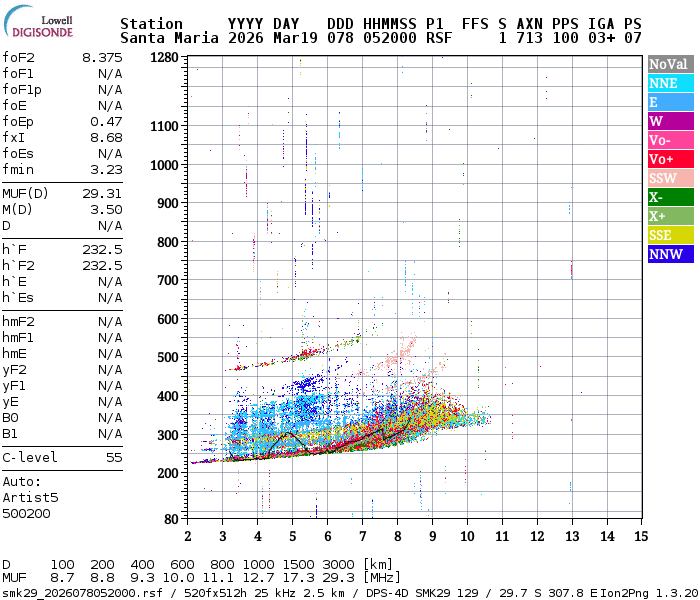
Task: Click the red Vo+ legend swatch
Action: point(670,159)
